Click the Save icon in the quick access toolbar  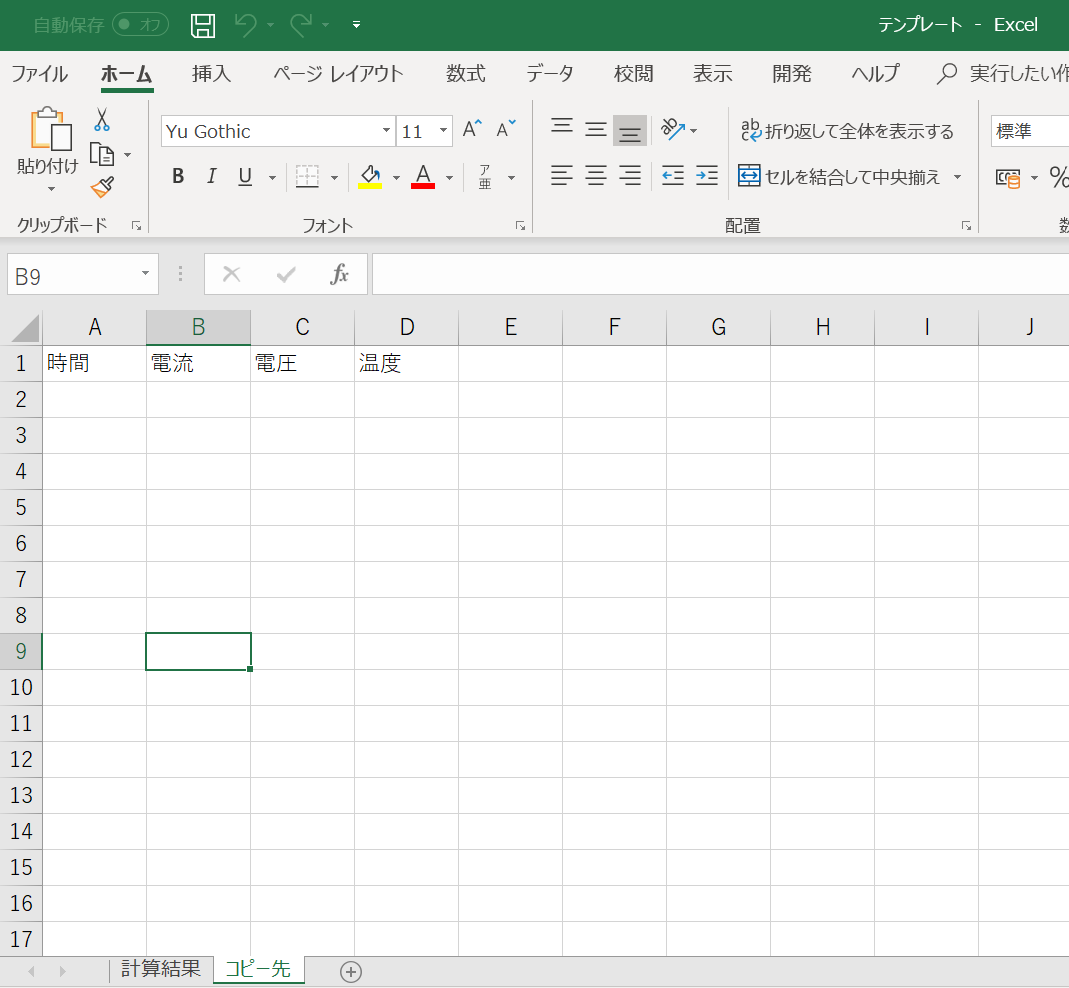pos(202,25)
